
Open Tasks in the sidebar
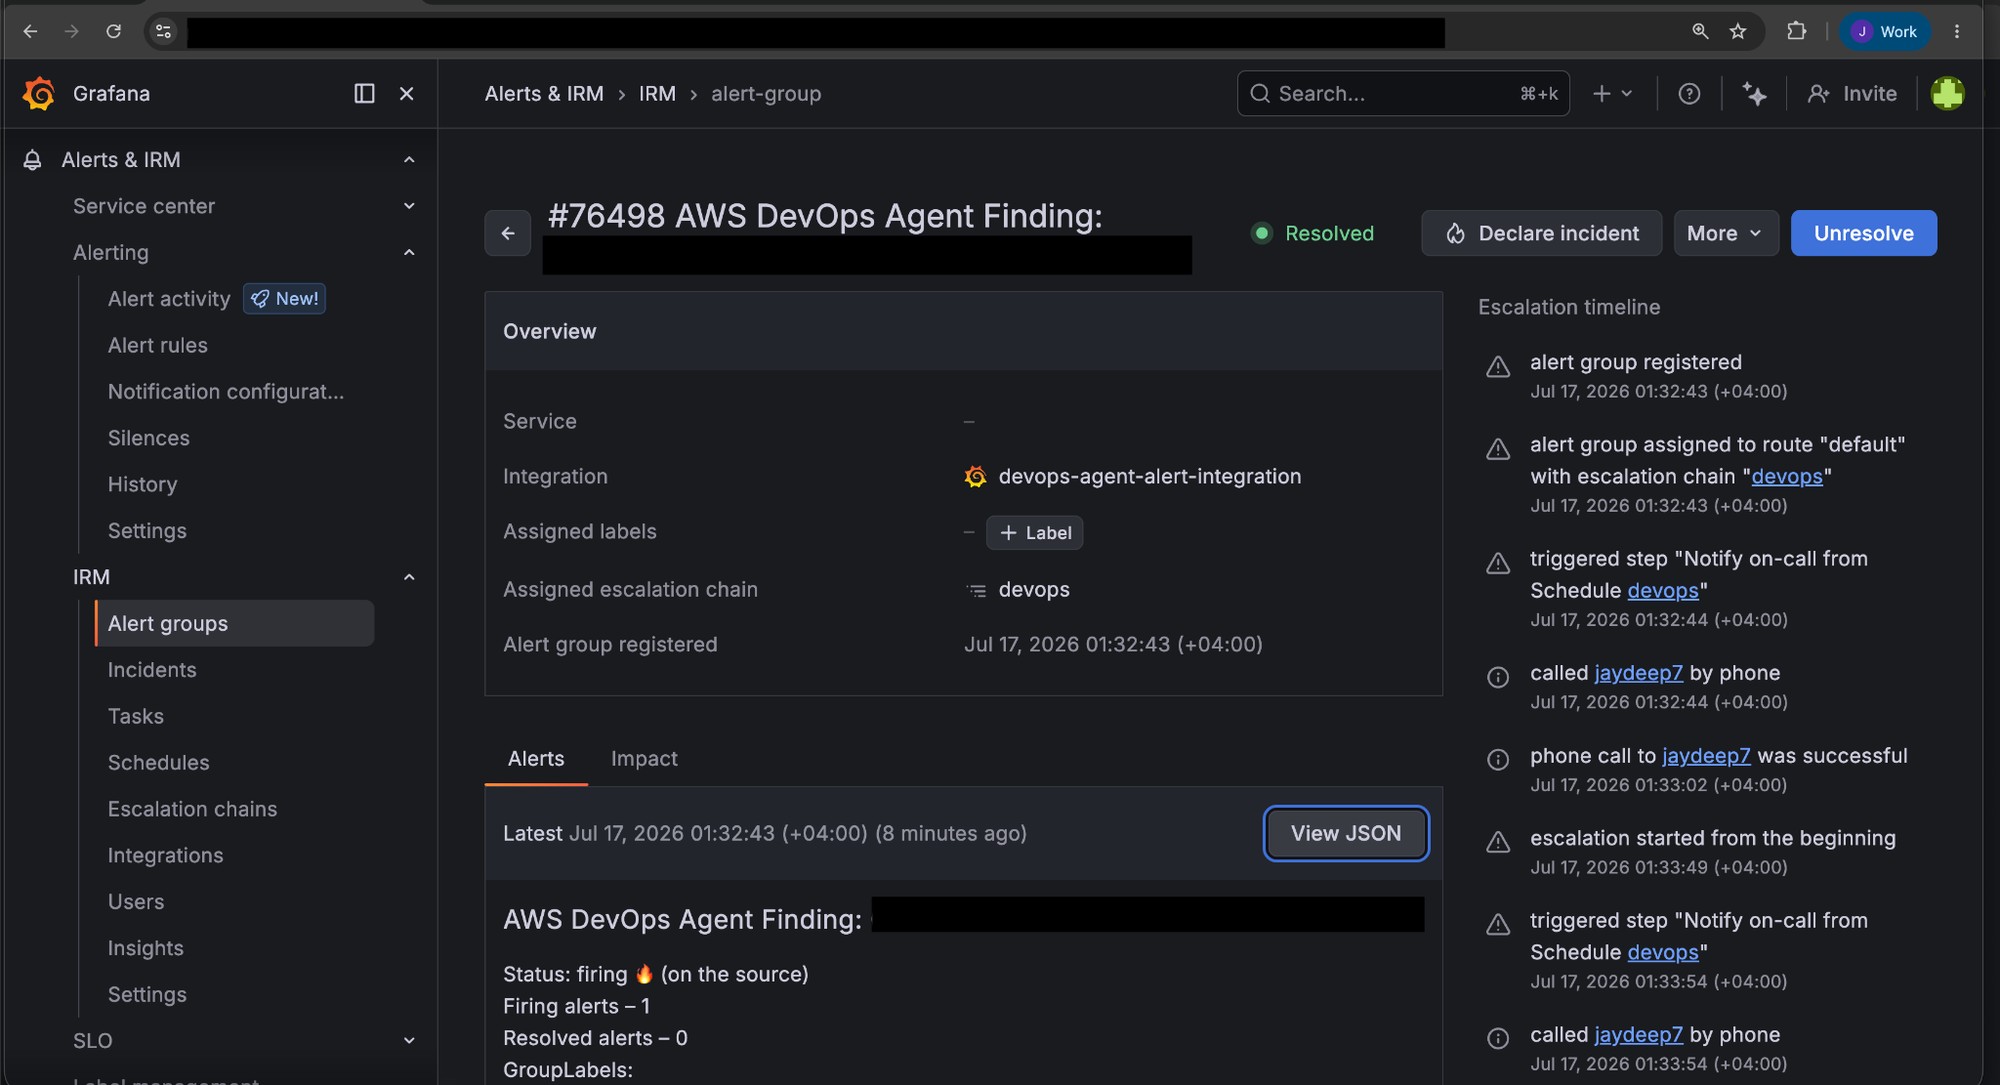click(136, 716)
